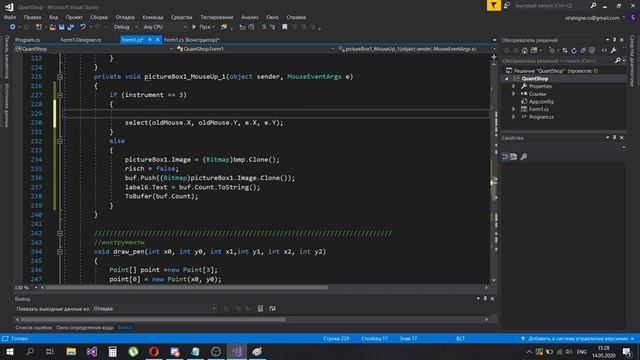
Task: Click the Save icon in the toolbar
Action: pos(62,27)
